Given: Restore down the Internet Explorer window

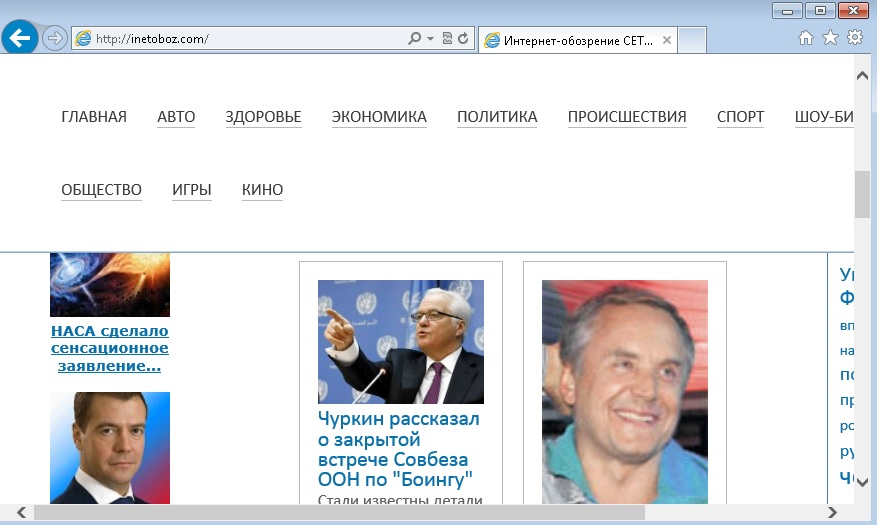Looking at the screenshot, I should (821, 11).
